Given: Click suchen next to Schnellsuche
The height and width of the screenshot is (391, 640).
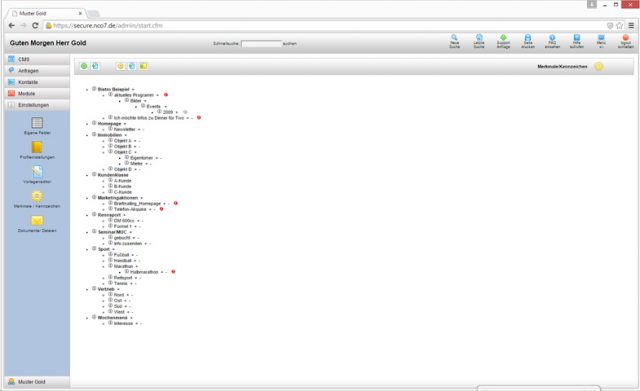Looking at the screenshot, I should click(290, 44).
